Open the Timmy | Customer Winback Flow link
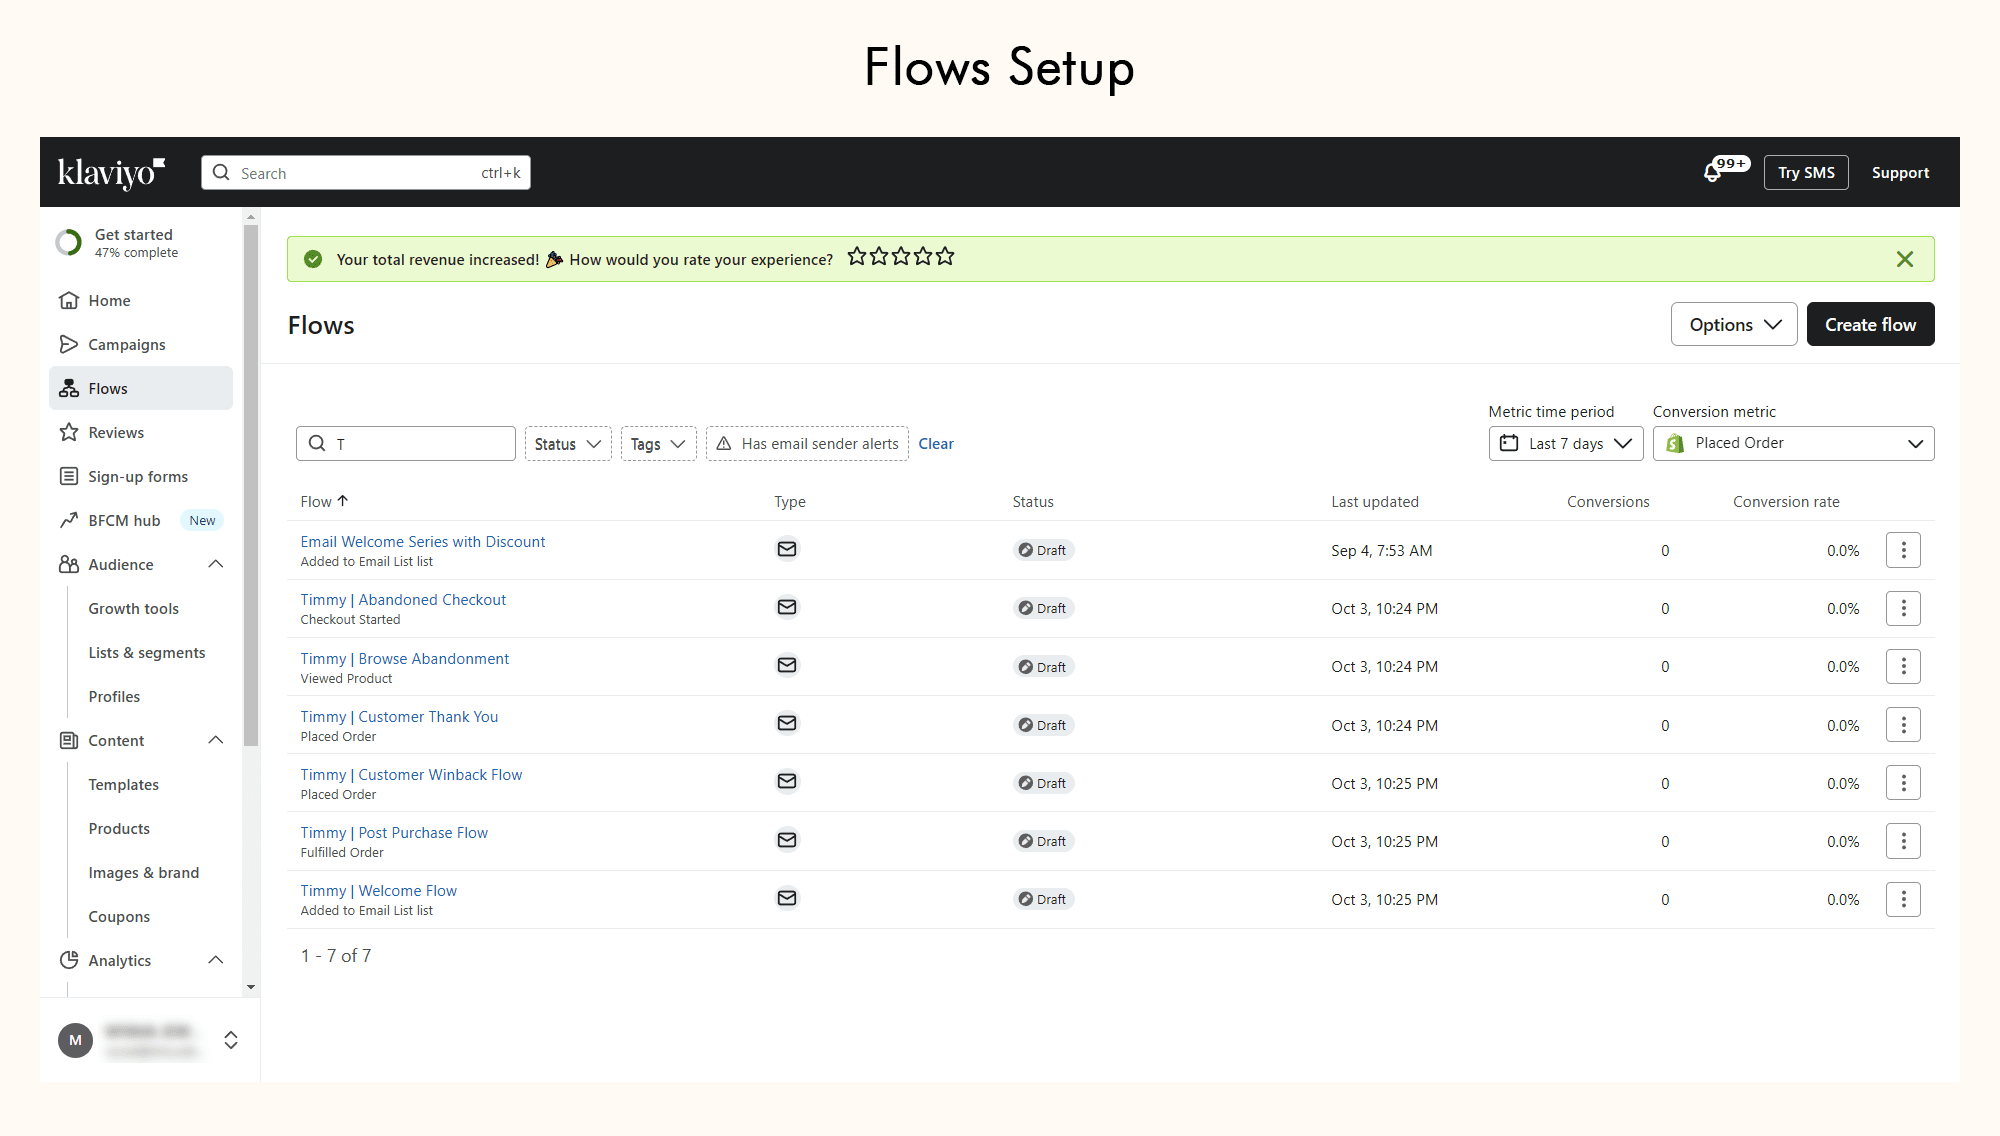The height and width of the screenshot is (1136, 2000). click(x=411, y=775)
